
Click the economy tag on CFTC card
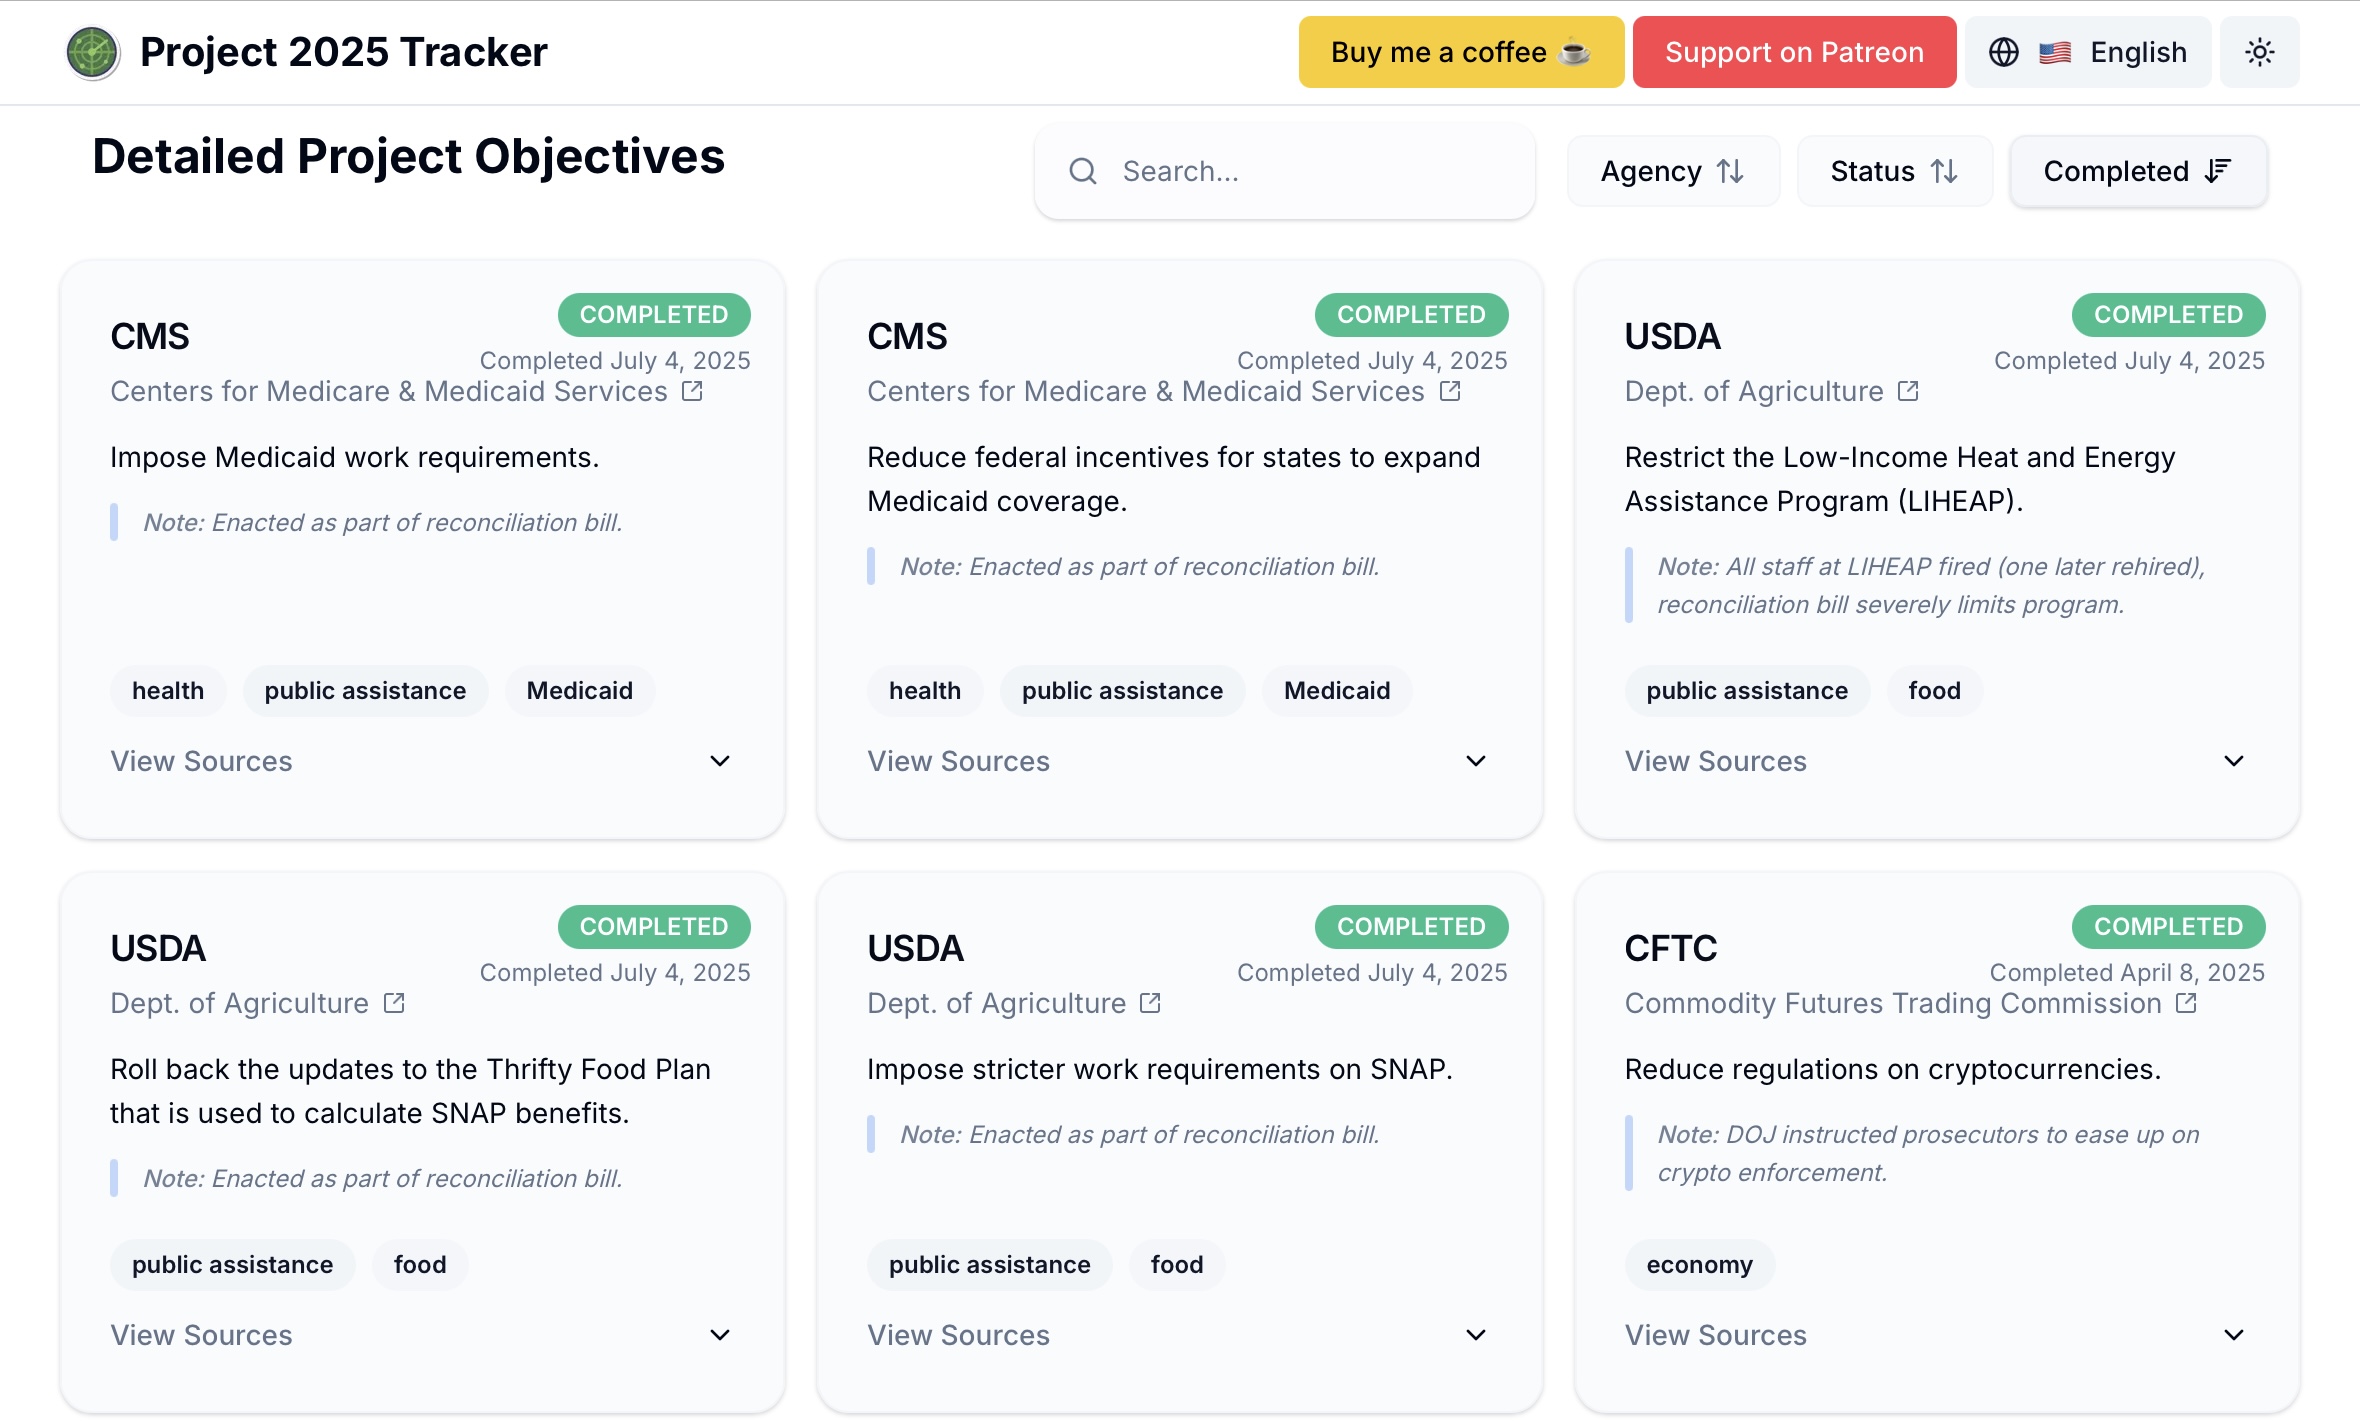pos(1699,1265)
